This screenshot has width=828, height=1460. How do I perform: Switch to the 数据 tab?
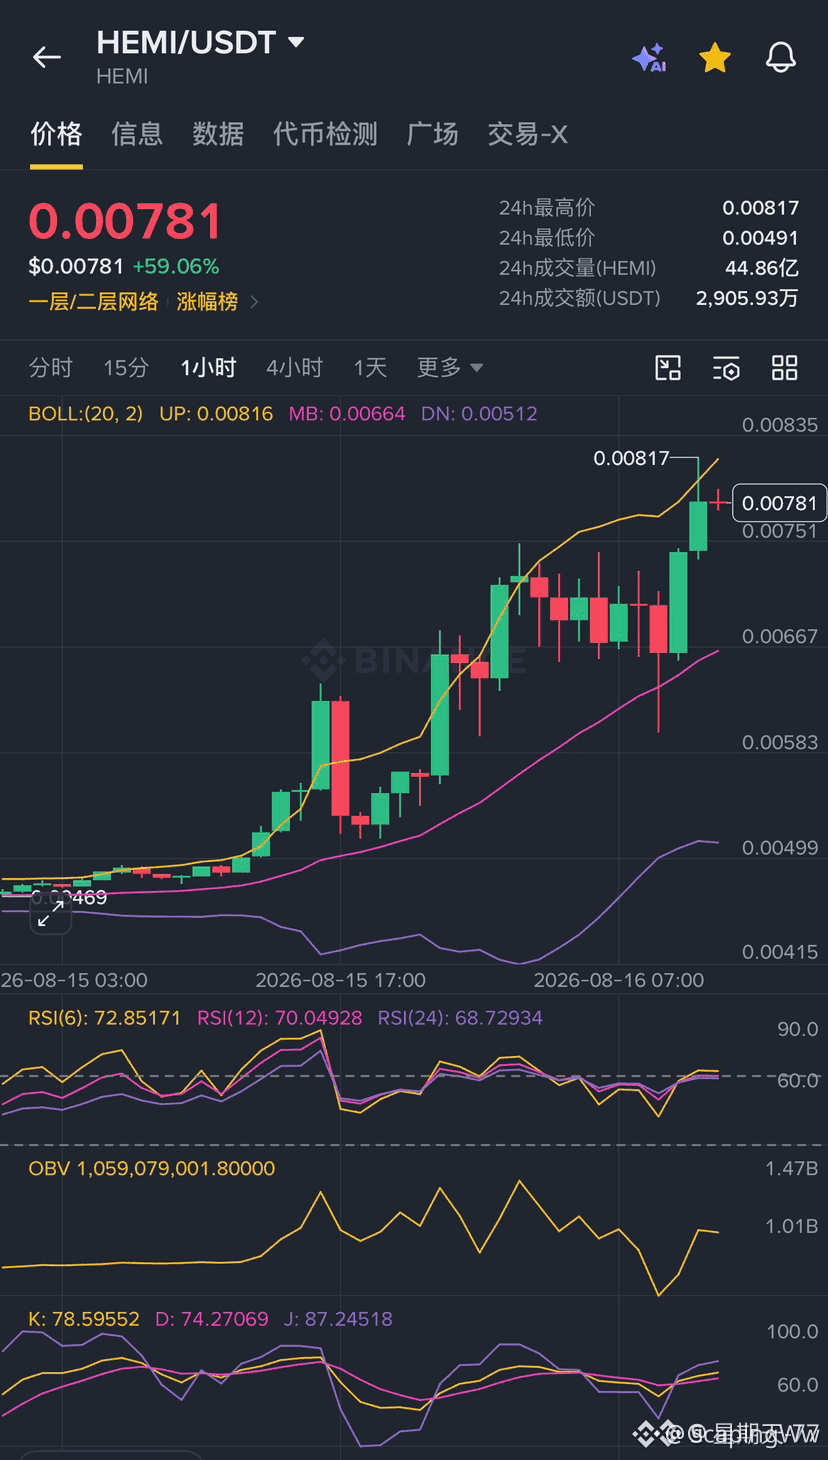pyautogui.click(x=218, y=134)
